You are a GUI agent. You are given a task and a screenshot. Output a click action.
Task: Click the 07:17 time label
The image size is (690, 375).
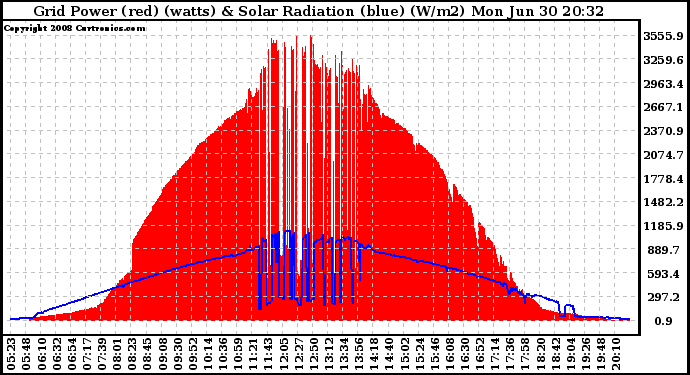click(87, 354)
